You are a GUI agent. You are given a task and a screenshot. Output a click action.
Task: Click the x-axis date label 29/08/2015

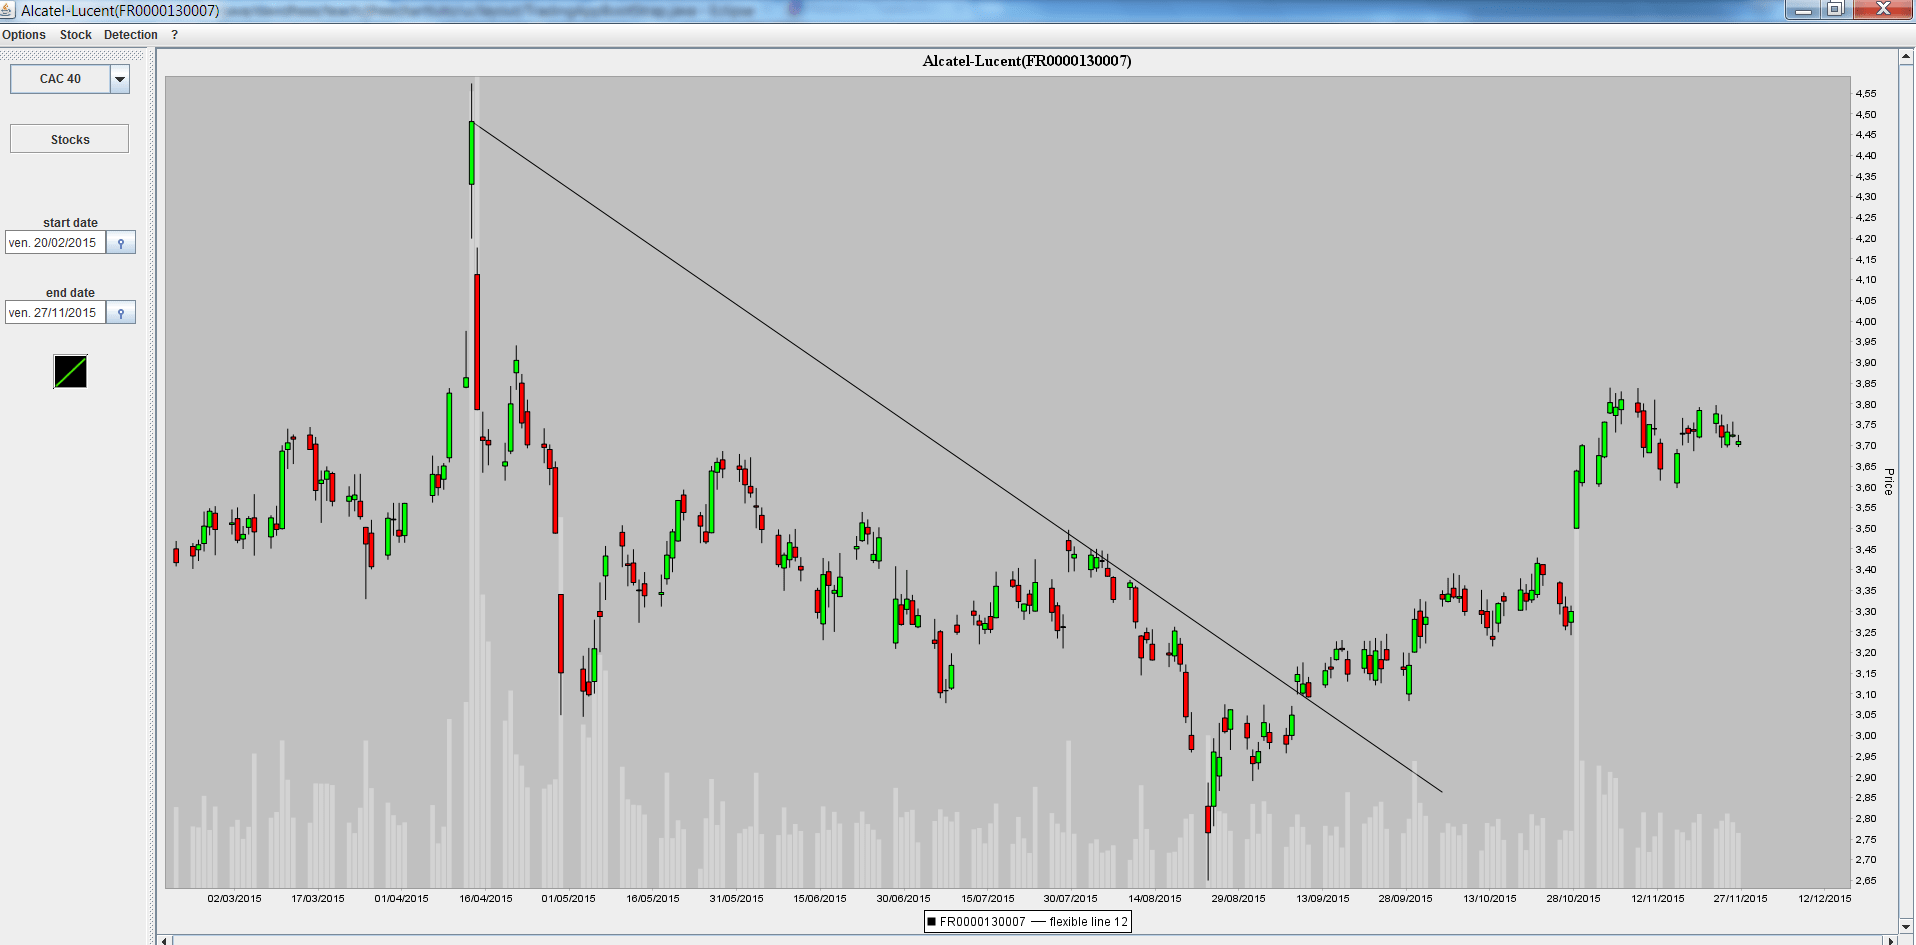pos(1239,898)
